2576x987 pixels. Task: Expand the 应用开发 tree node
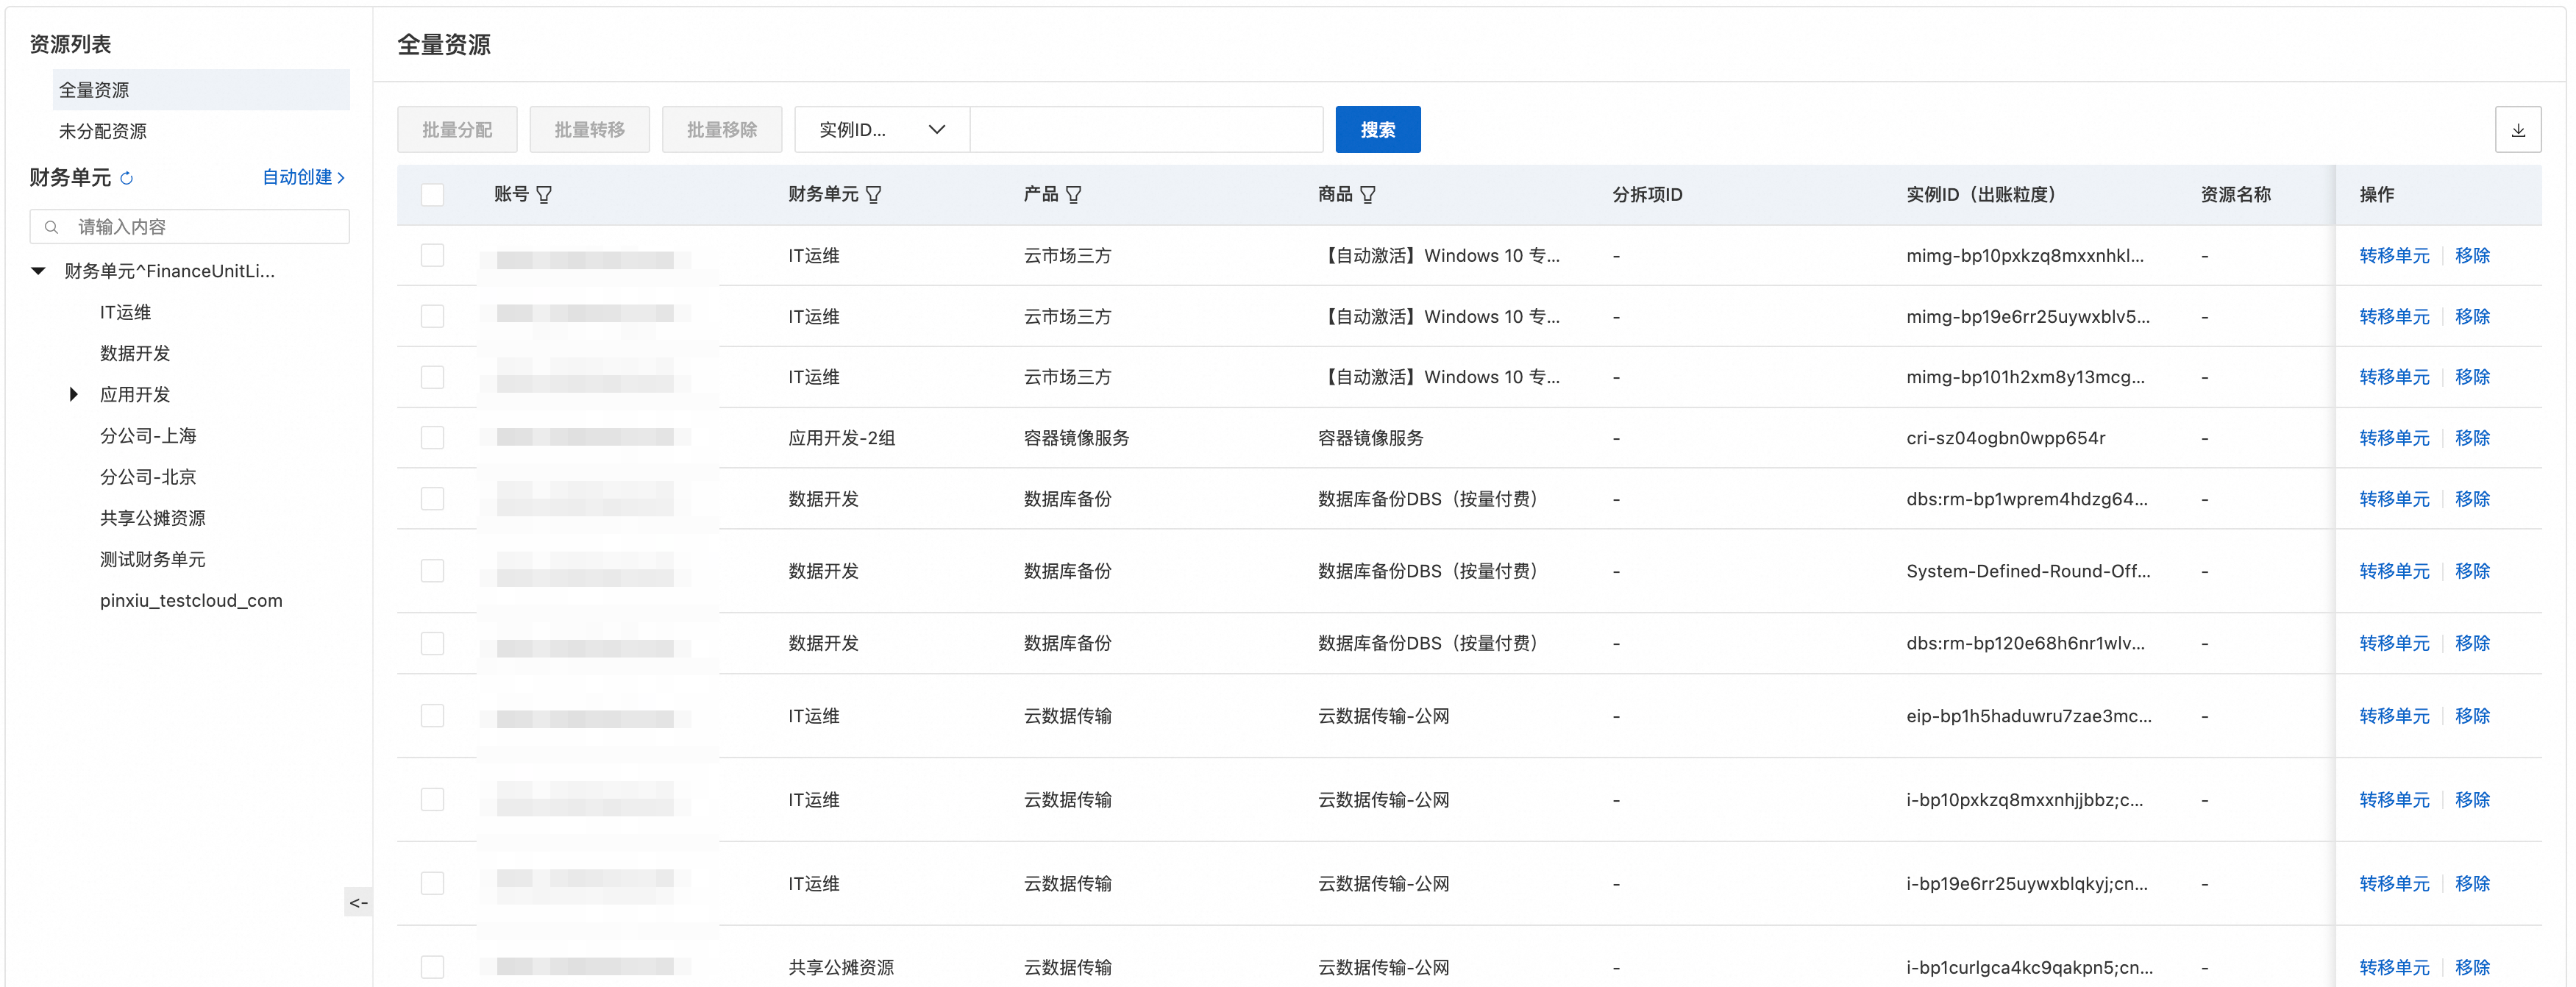point(73,395)
